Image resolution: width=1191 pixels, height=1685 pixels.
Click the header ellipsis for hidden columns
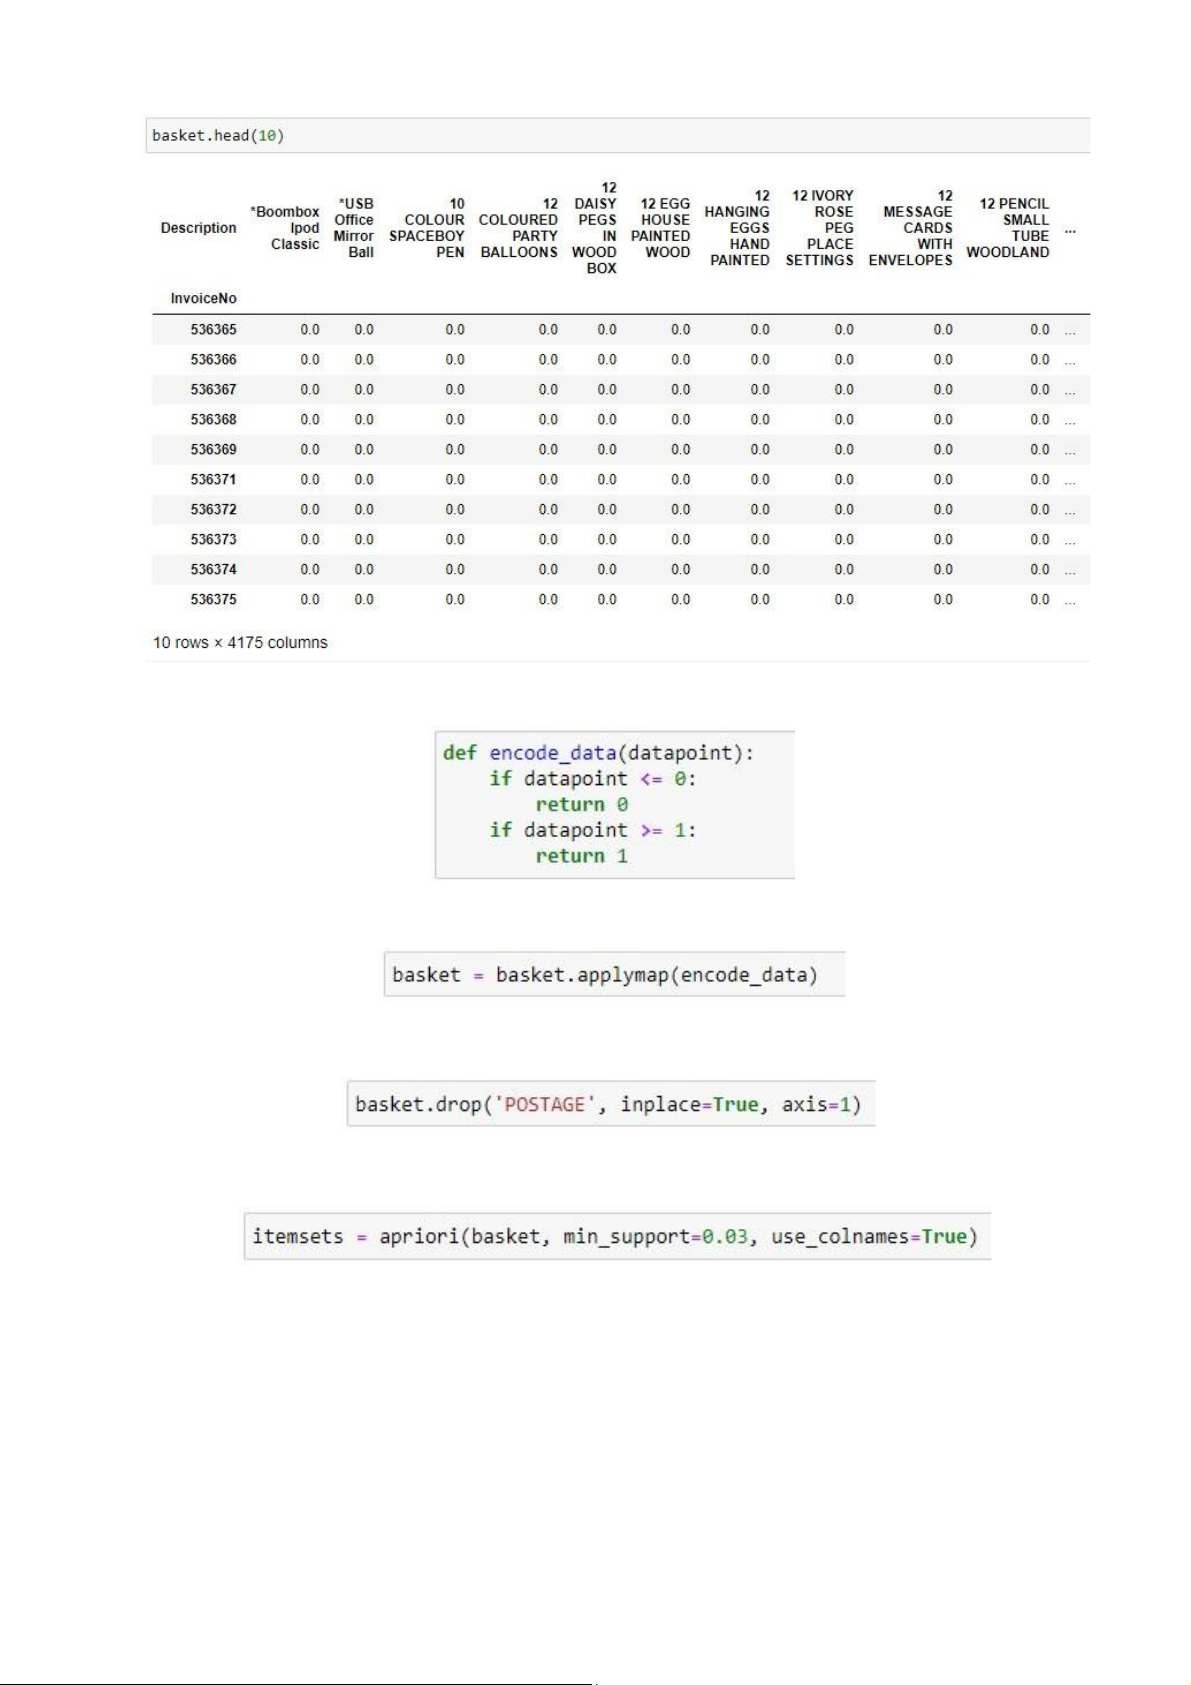pyautogui.click(x=1070, y=230)
